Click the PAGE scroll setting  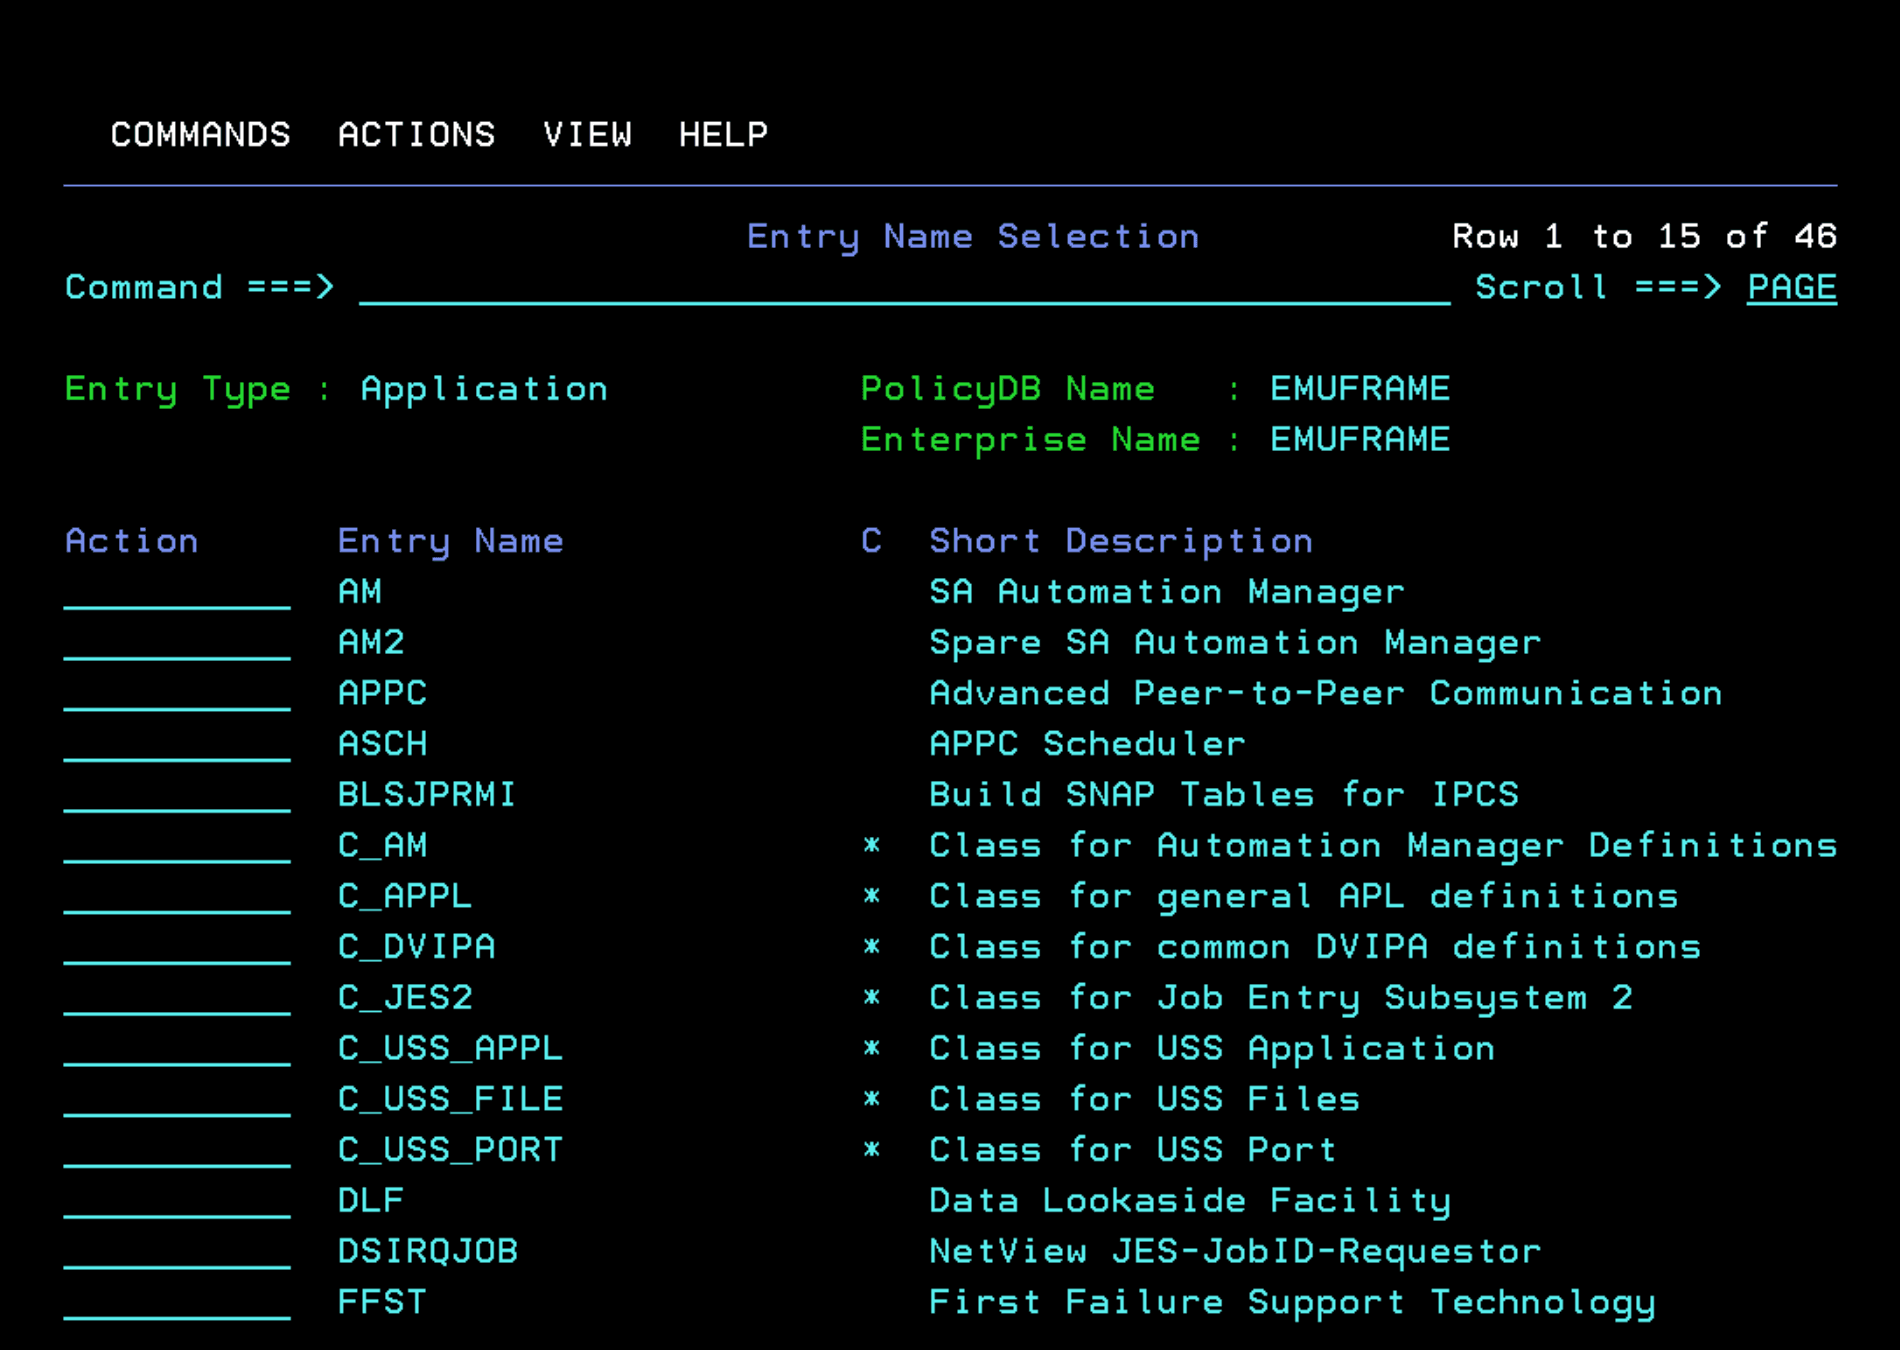pos(1791,287)
